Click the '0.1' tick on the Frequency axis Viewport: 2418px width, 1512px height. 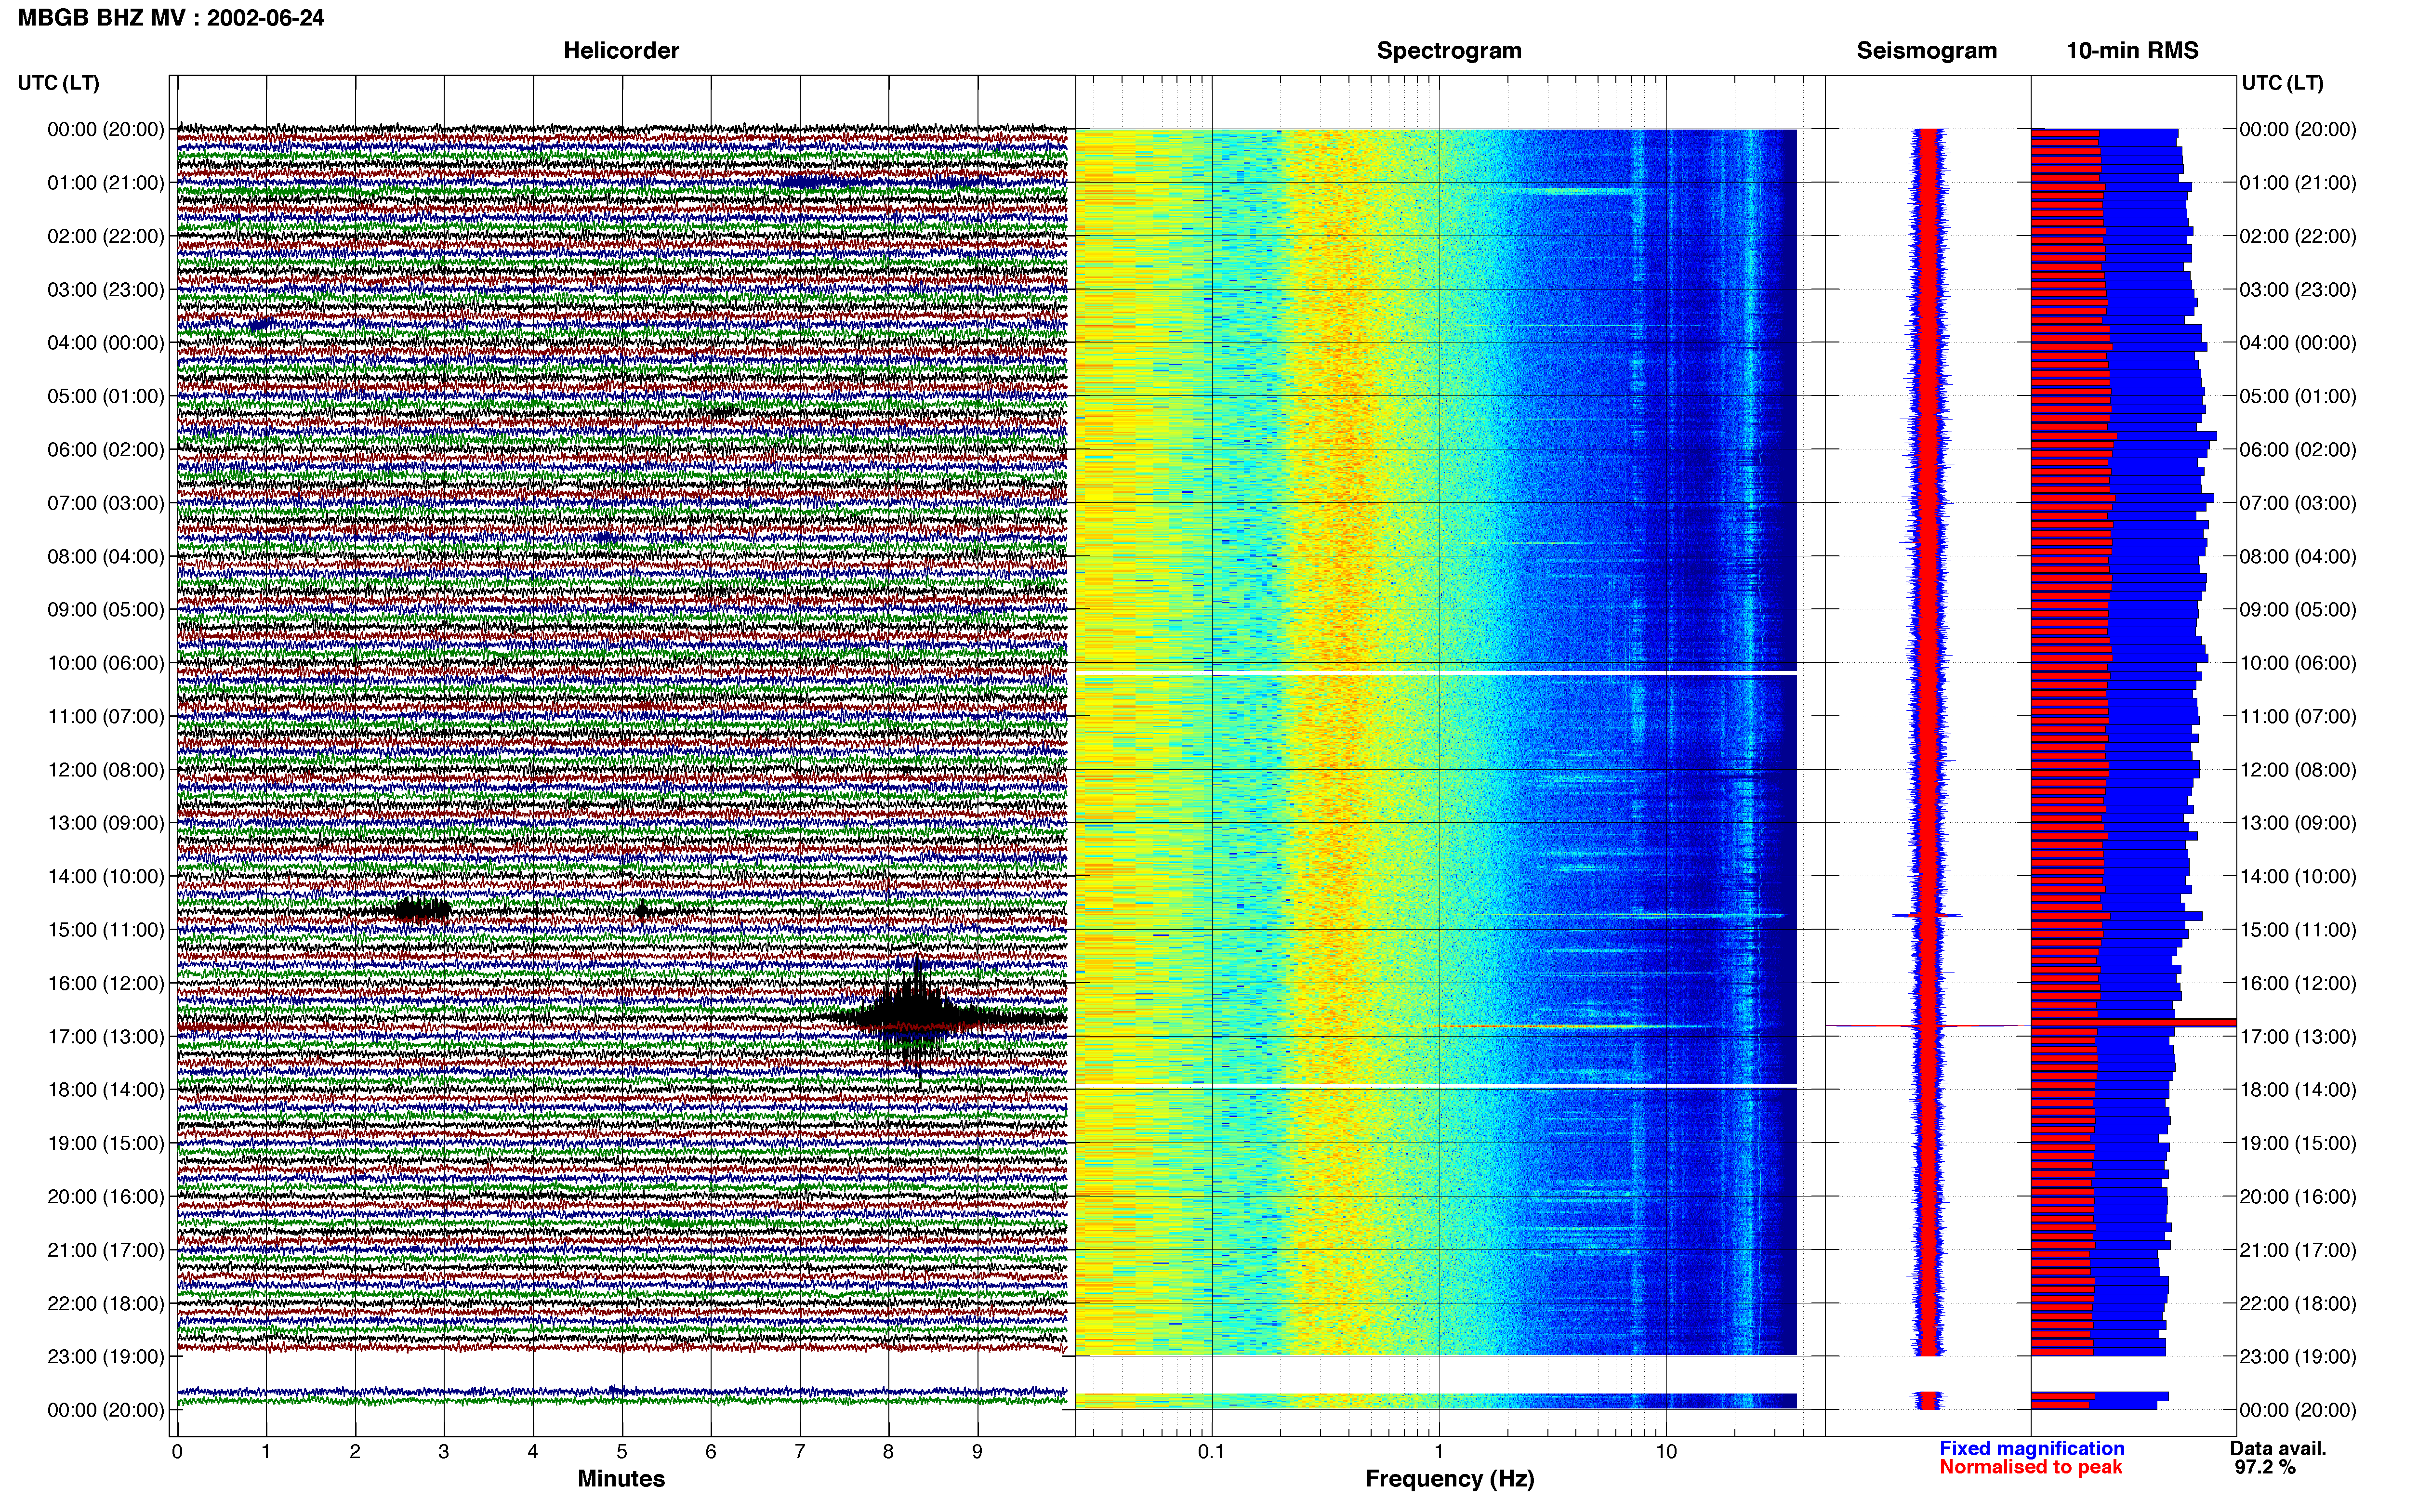(1212, 1452)
